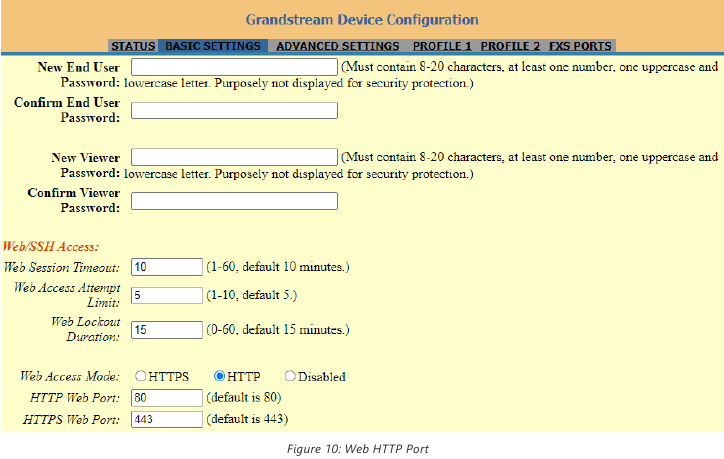This screenshot has height=459, width=724.
Task: Click the Web Access Mode label
Action: coord(70,376)
